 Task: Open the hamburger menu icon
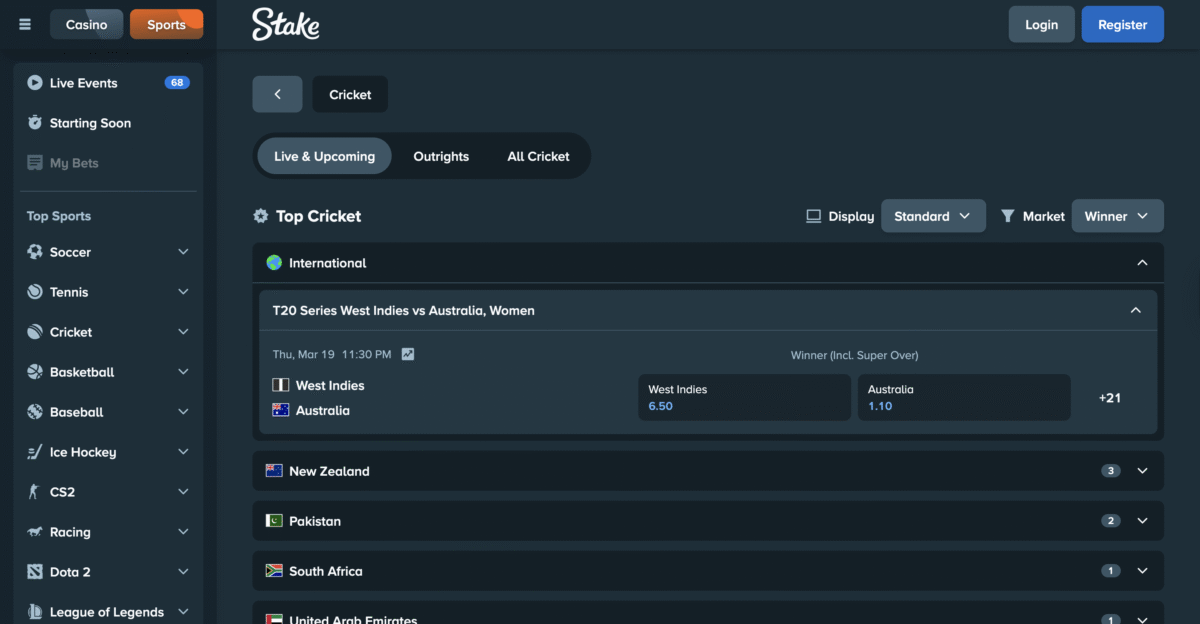(x=25, y=24)
